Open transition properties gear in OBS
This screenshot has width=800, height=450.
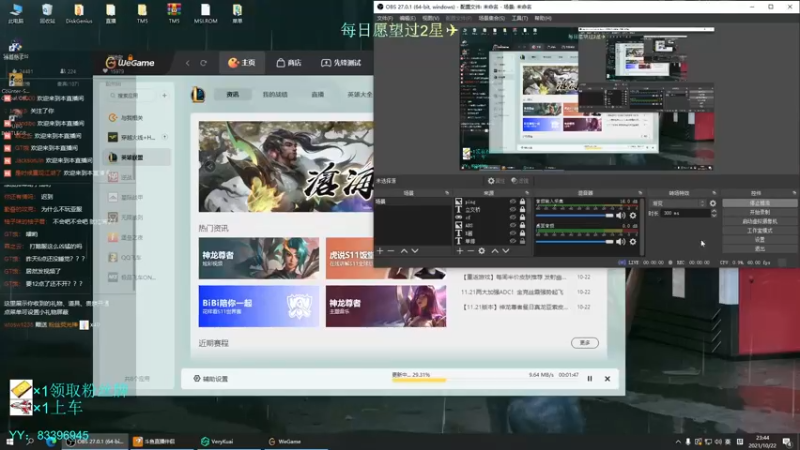pyautogui.click(x=713, y=203)
